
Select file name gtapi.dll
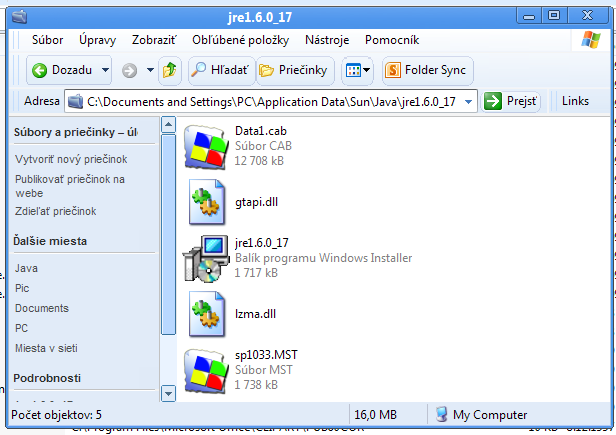pos(257,202)
